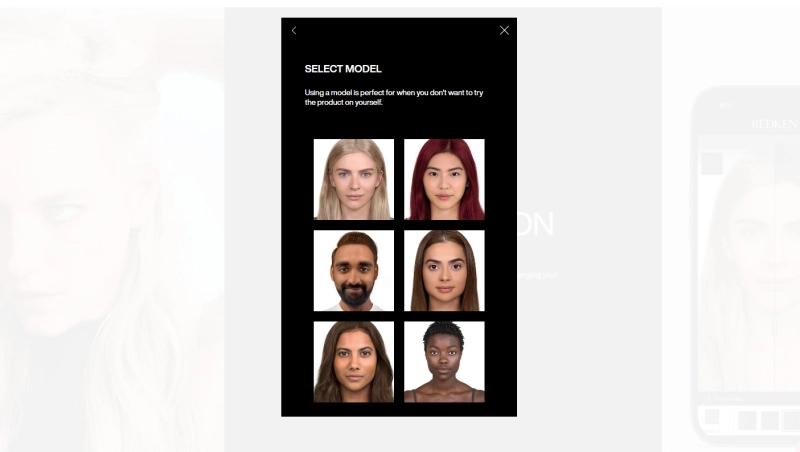Choose the red-haired model photo
The height and width of the screenshot is (452, 800).
pyautogui.click(x=444, y=179)
